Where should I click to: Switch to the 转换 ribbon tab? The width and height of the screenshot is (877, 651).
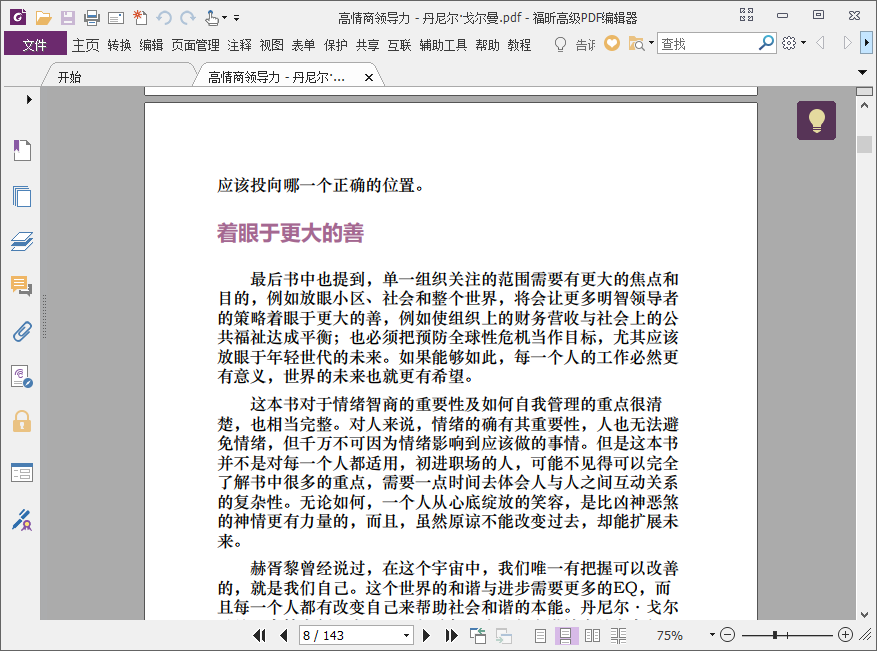tap(119, 45)
